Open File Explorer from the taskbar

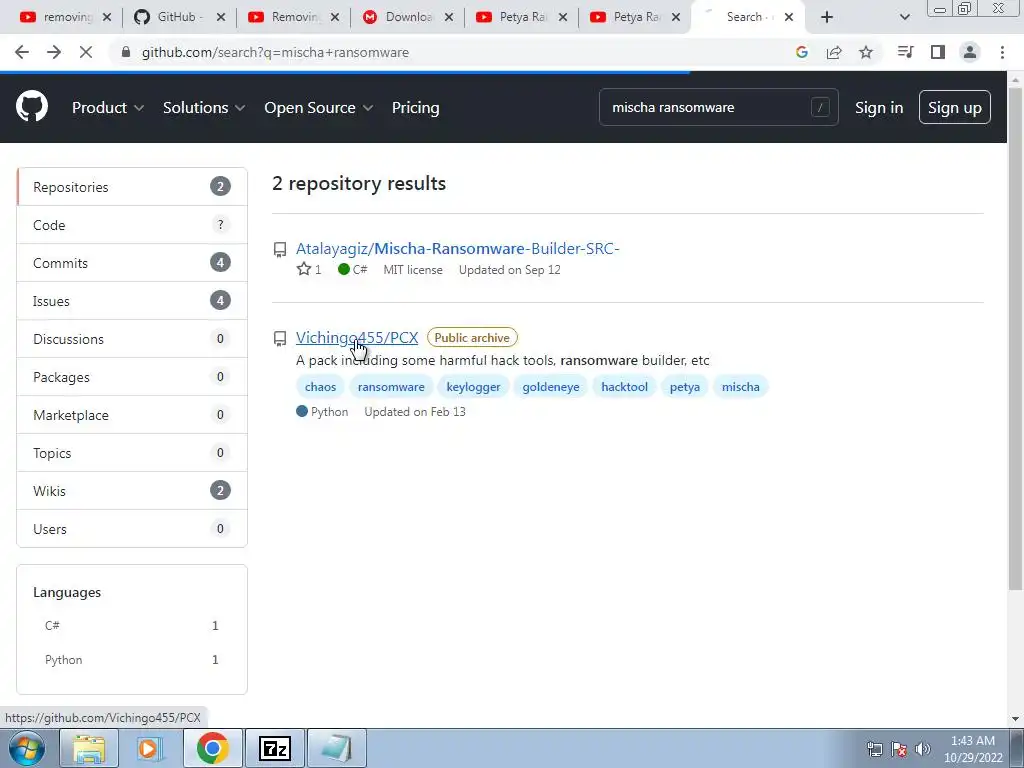pyautogui.click(x=89, y=748)
